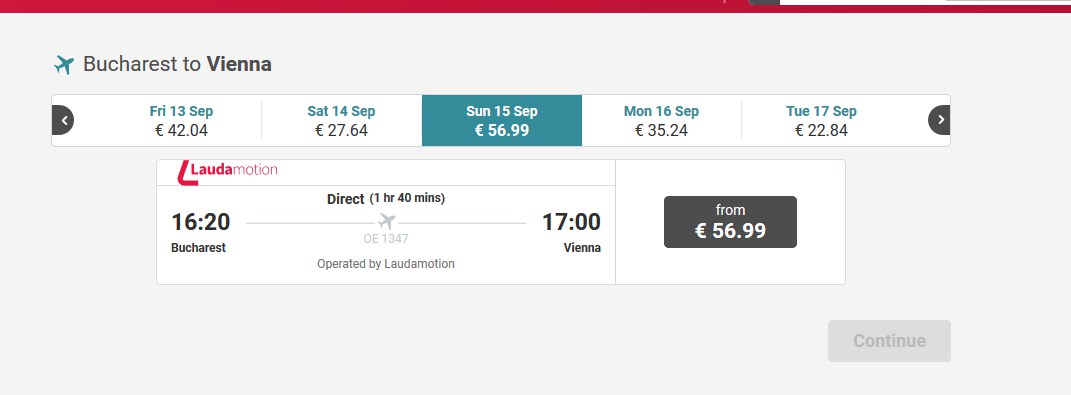This screenshot has width=1071, height=395.
Task: Select the Sat 14 Sep date tab
Action: pyautogui.click(x=342, y=120)
